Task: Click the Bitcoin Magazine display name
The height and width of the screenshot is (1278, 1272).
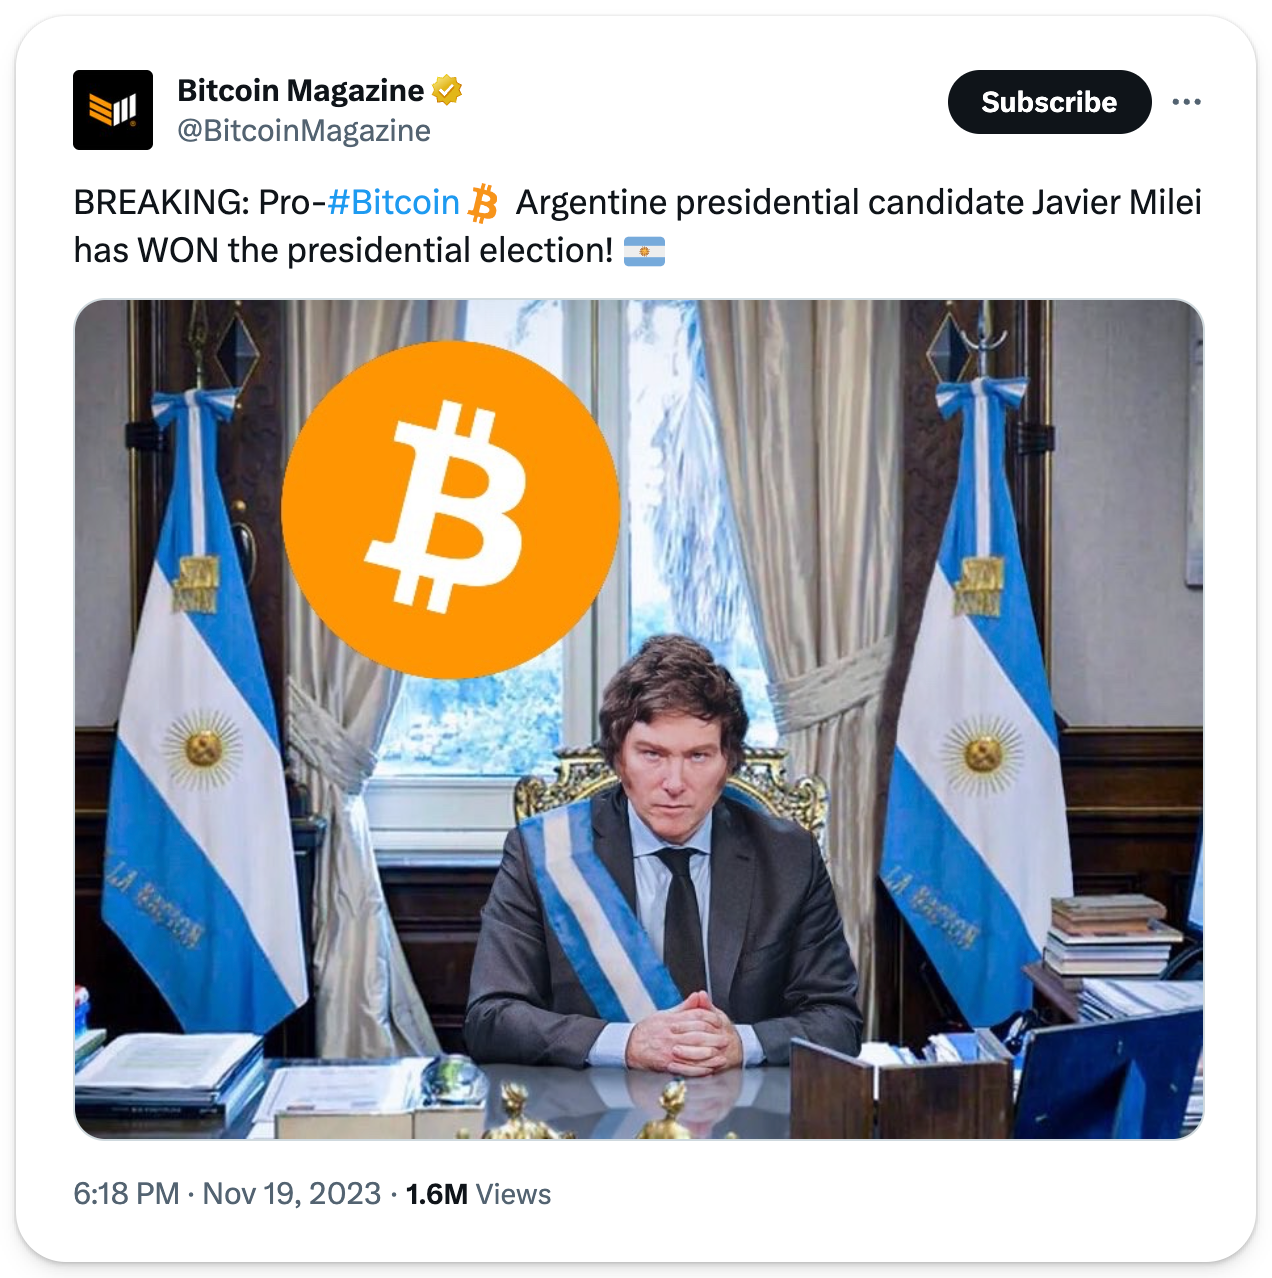Action: 300,91
